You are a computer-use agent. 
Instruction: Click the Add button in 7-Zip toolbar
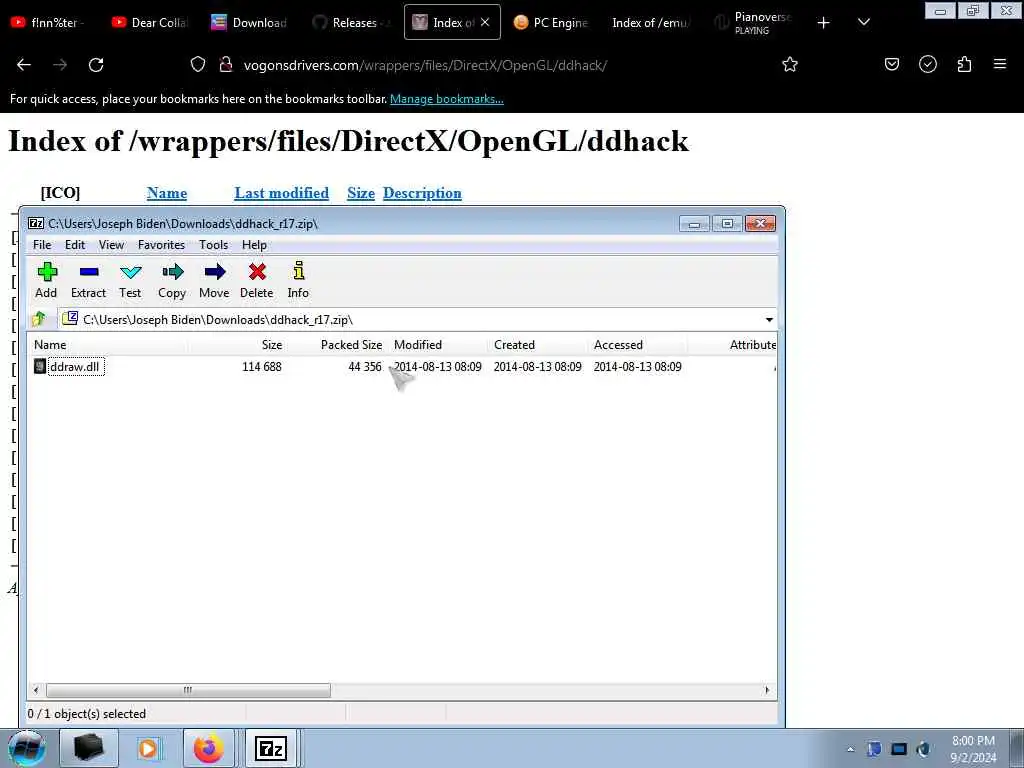point(46,280)
